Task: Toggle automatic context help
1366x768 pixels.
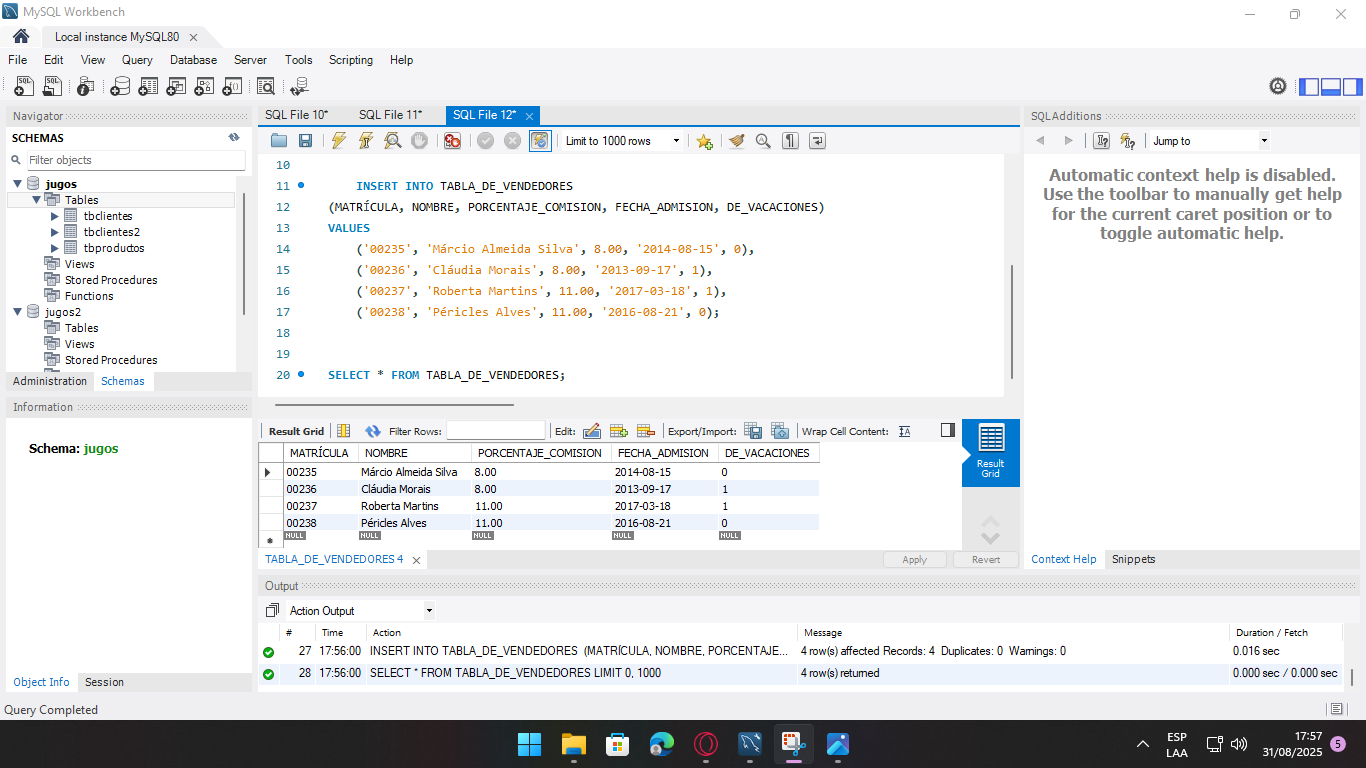Action: coord(1128,141)
